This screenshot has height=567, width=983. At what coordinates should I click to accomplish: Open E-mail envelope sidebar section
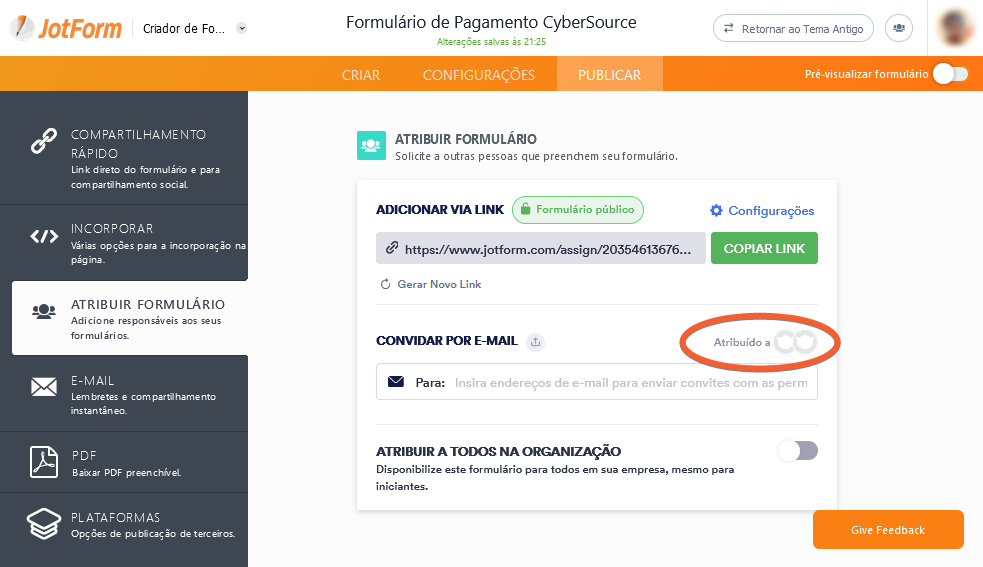pos(44,387)
